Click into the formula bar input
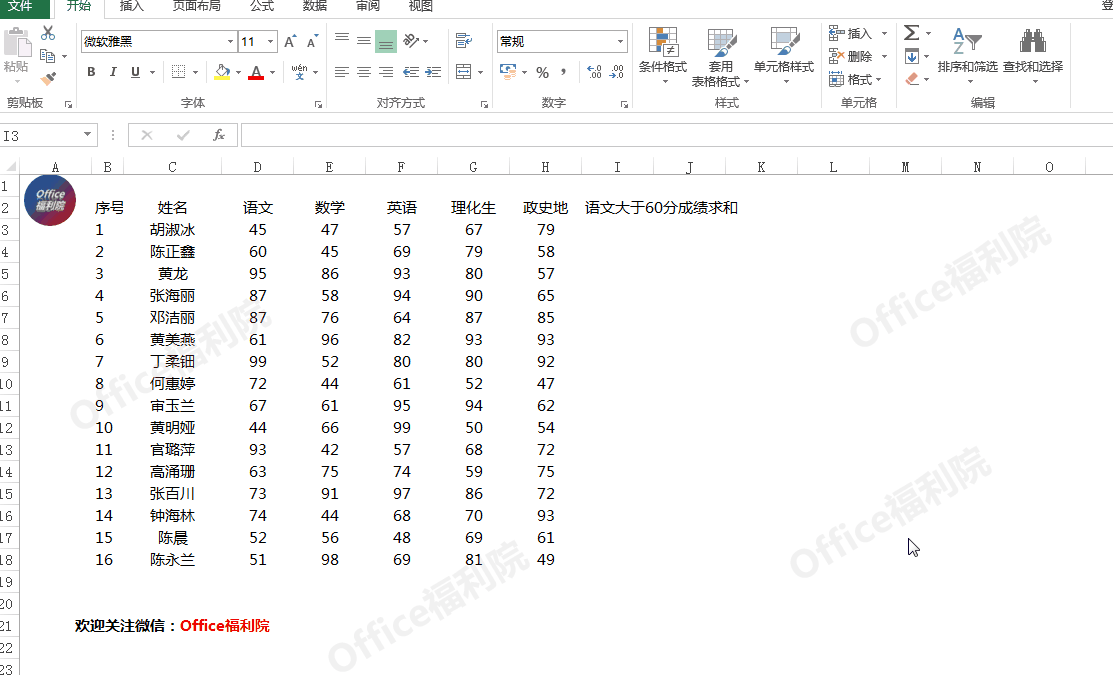This screenshot has height=675, width=1113. pyautogui.click(x=676, y=135)
